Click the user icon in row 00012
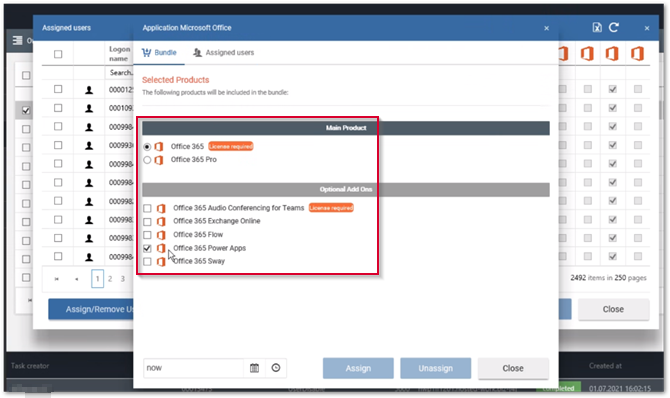670x398 pixels. pyautogui.click(x=89, y=90)
